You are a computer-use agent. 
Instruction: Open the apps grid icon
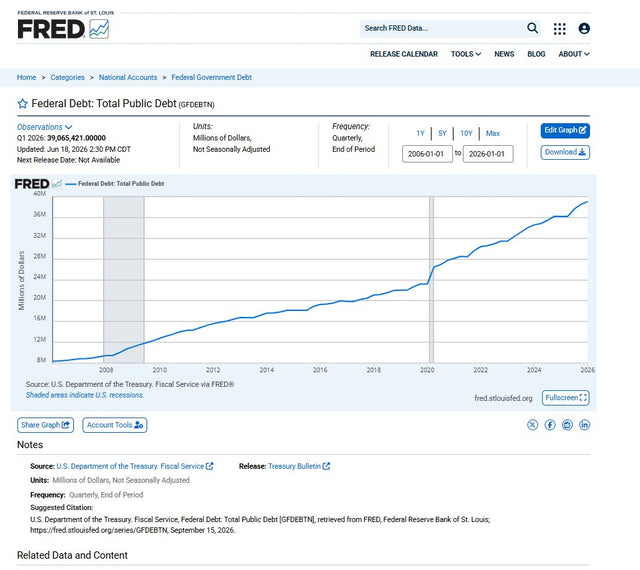(560, 29)
